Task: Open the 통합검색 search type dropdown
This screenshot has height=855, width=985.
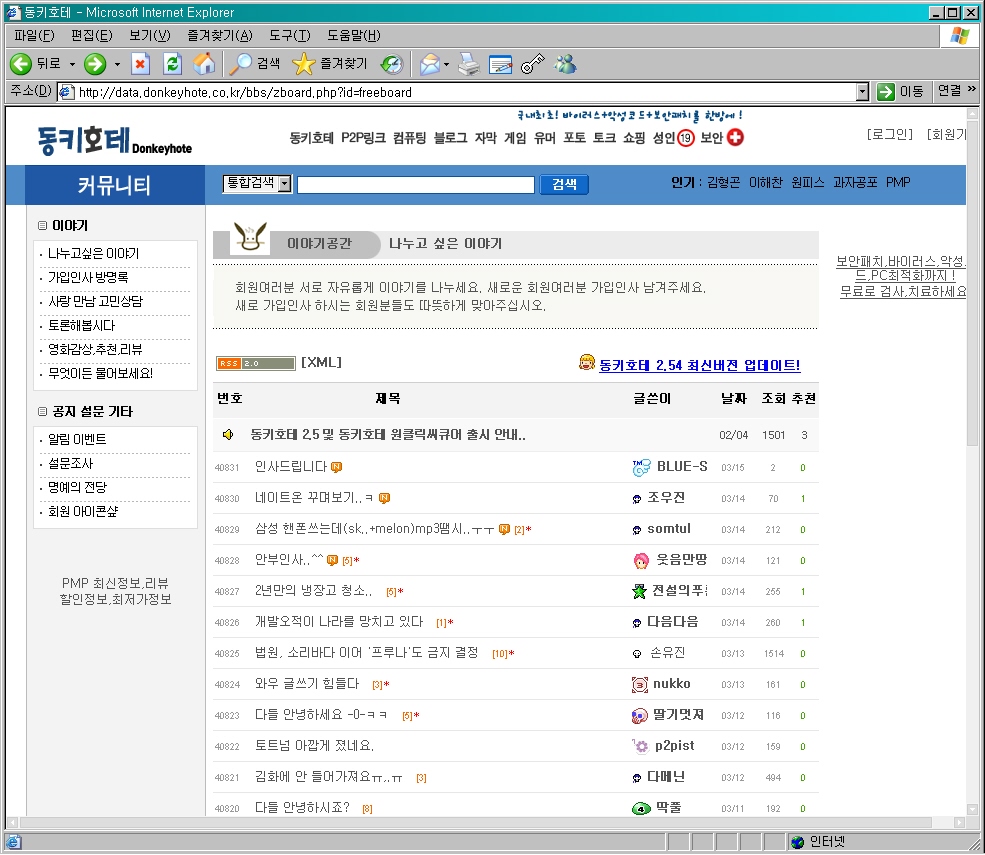Action: click(x=284, y=184)
